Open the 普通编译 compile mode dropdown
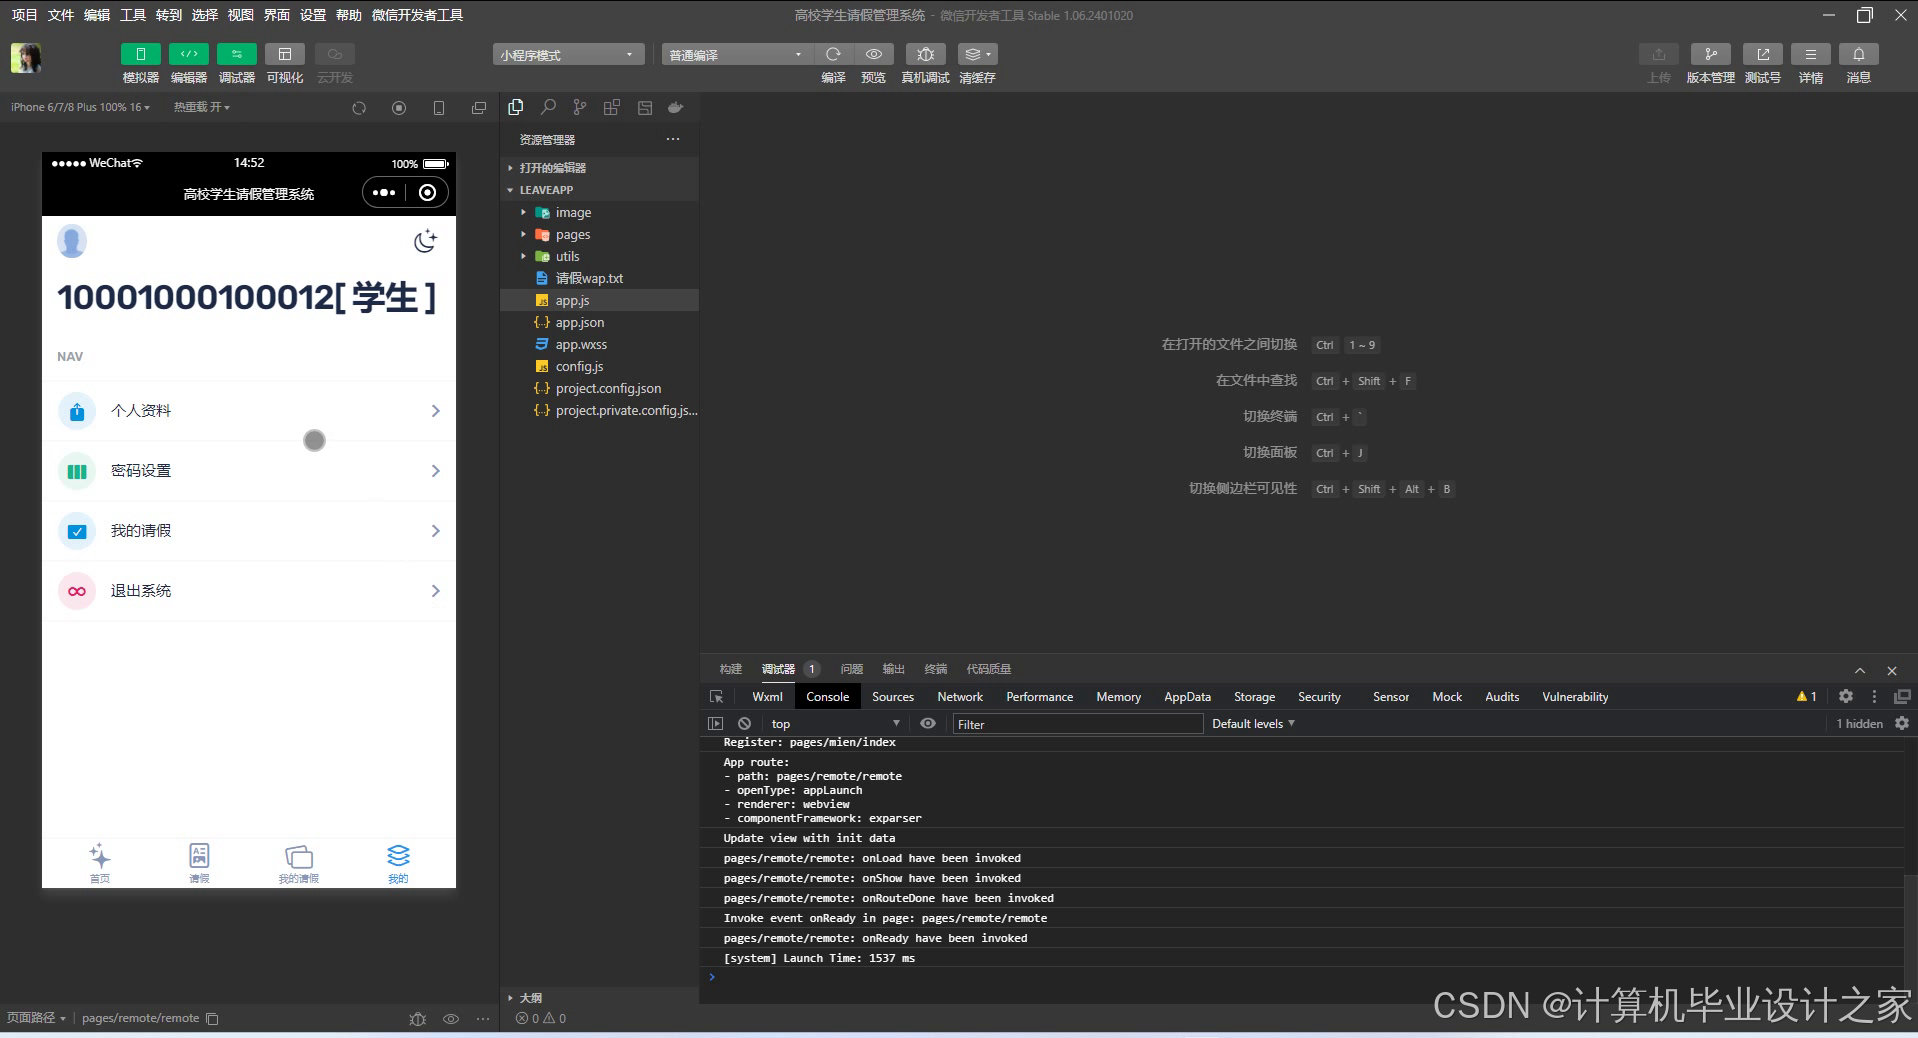 point(735,54)
